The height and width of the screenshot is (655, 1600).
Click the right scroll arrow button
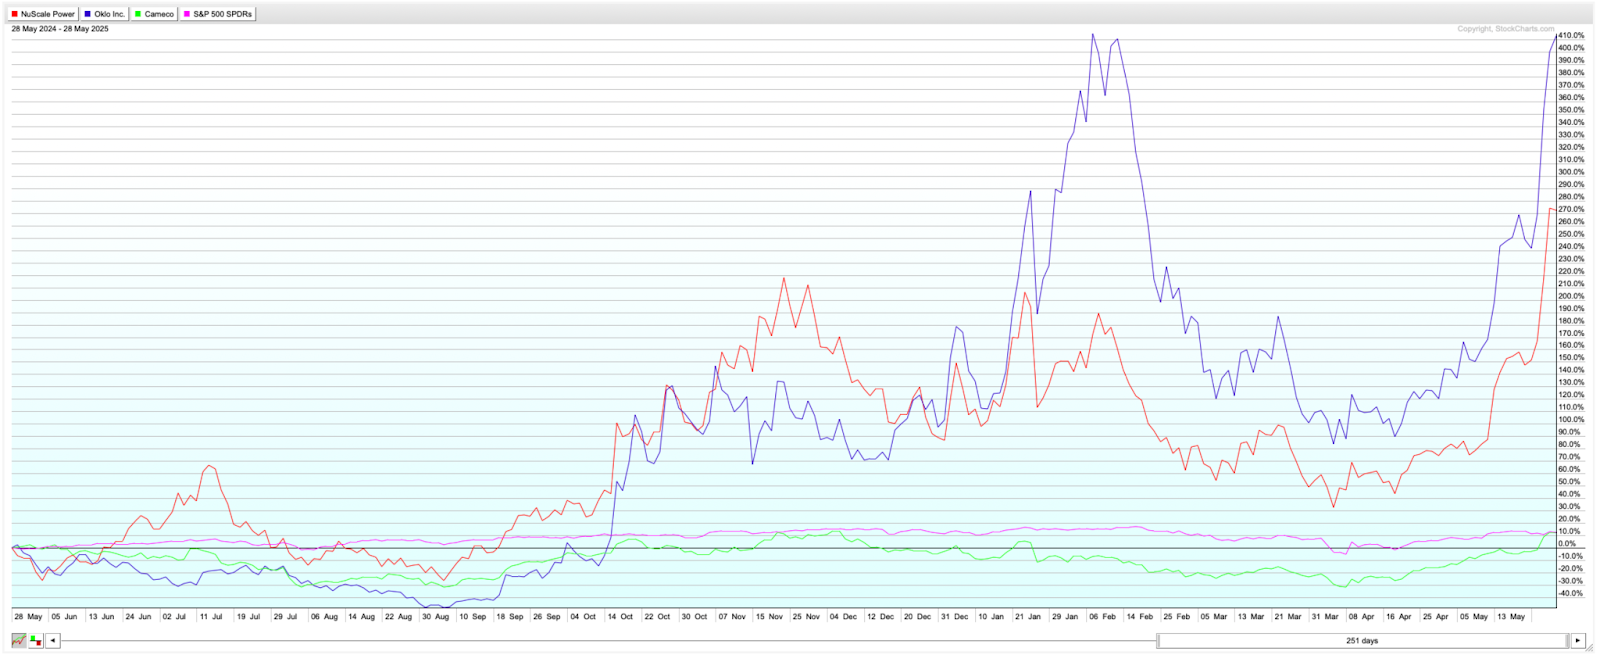tap(1578, 640)
